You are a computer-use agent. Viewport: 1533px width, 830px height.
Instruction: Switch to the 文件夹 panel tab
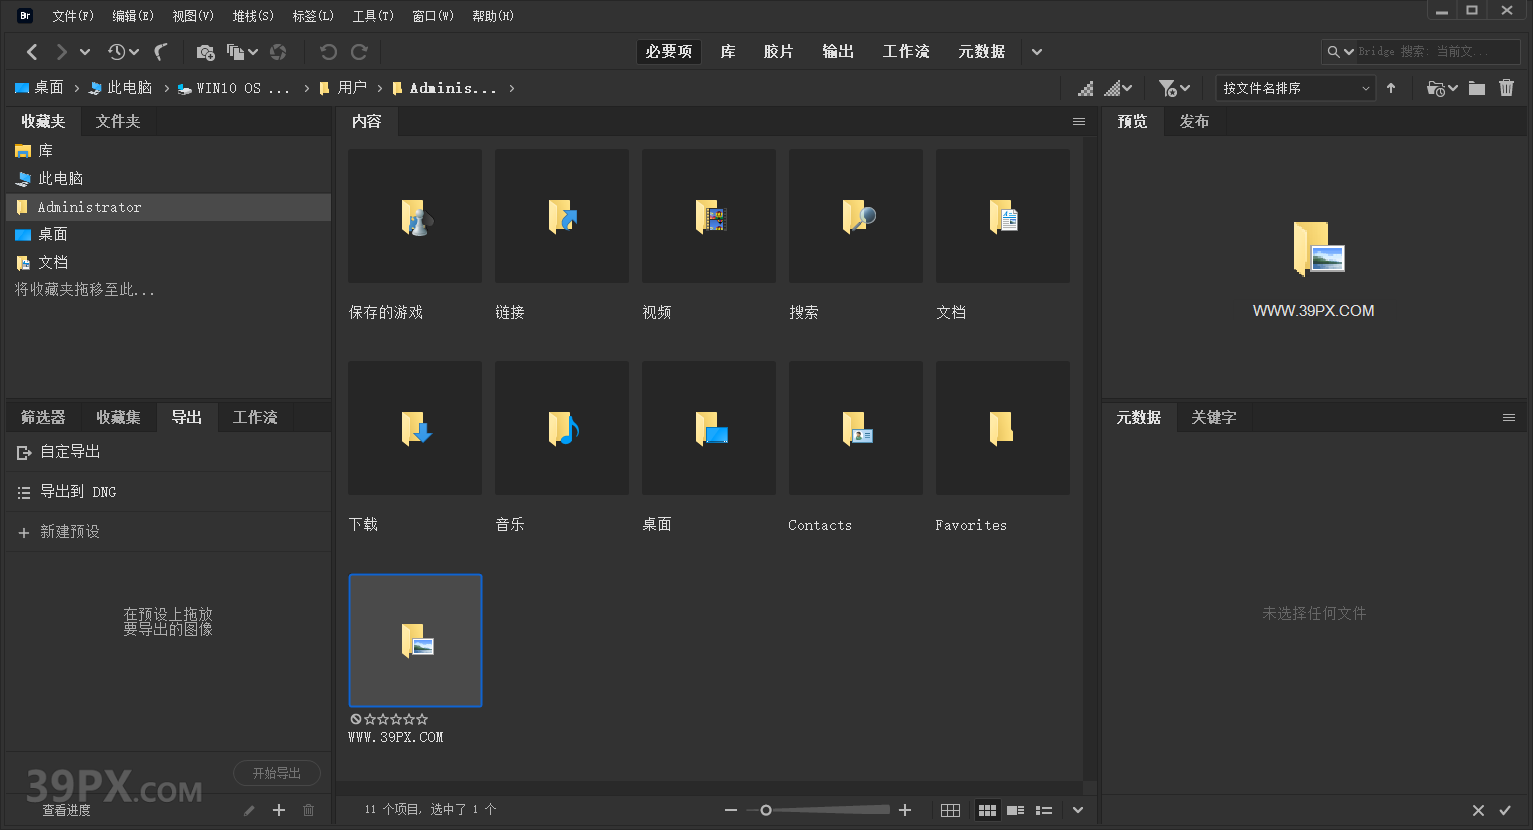tap(118, 121)
